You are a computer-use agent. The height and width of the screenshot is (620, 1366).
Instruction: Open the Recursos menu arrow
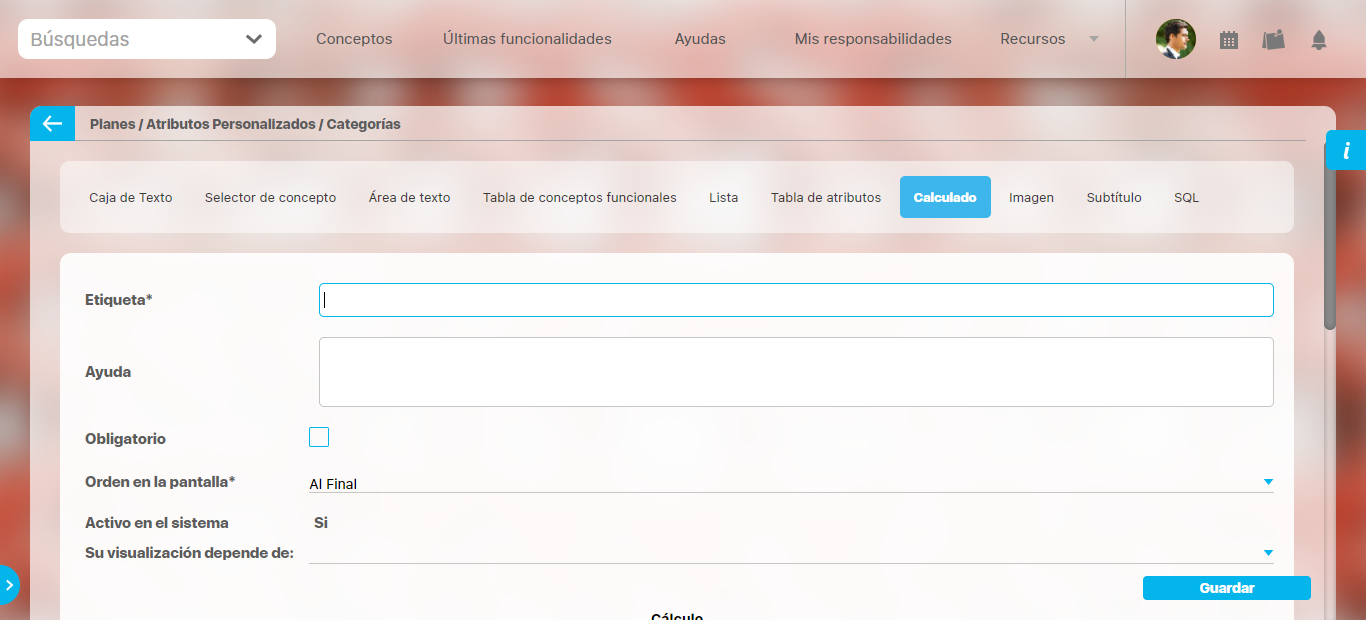coord(1093,39)
